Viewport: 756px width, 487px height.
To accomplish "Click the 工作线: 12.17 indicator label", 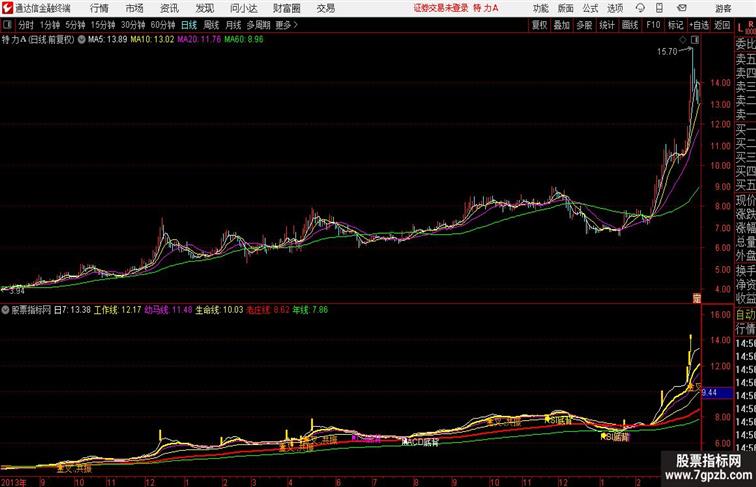I will [x=118, y=310].
